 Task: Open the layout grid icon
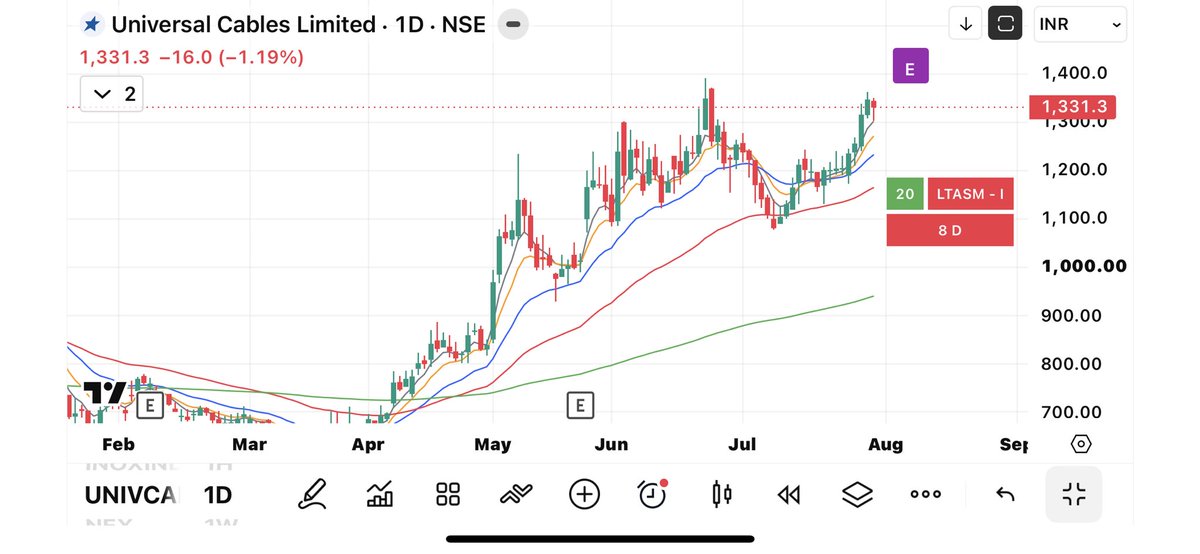click(x=448, y=494)
